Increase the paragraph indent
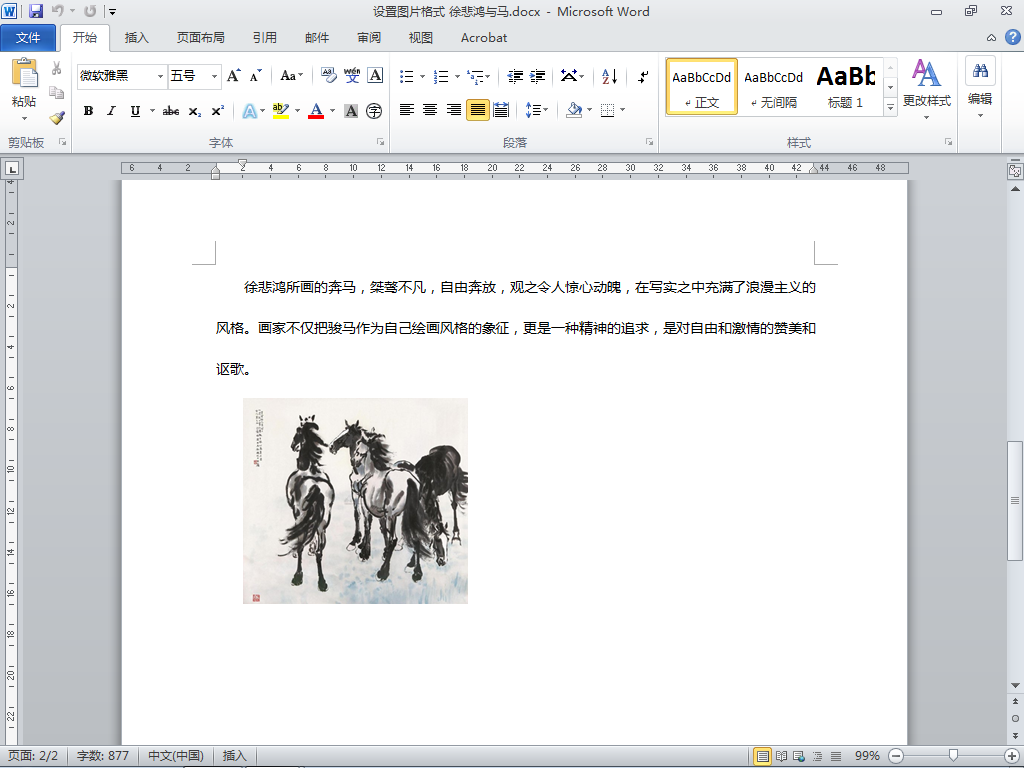Image resolution: width=1024 pixels, height=768 pixels. coord(537,76)
